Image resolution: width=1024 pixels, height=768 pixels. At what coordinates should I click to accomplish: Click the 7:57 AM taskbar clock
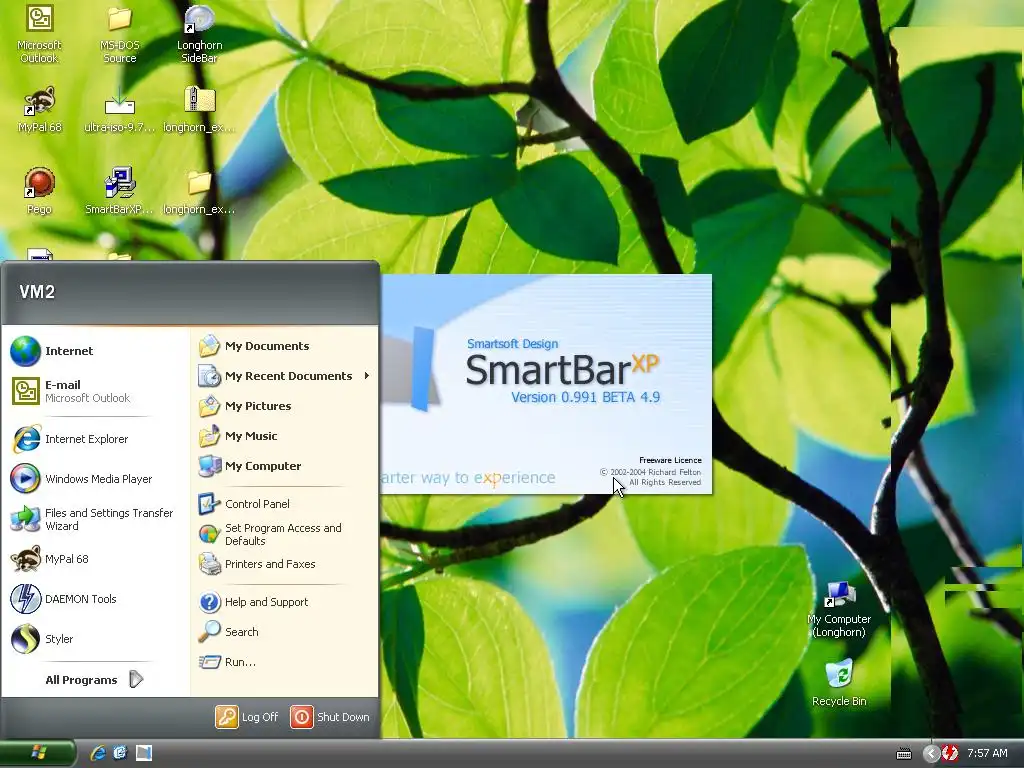pyautogui.click(x=987, y=753)
